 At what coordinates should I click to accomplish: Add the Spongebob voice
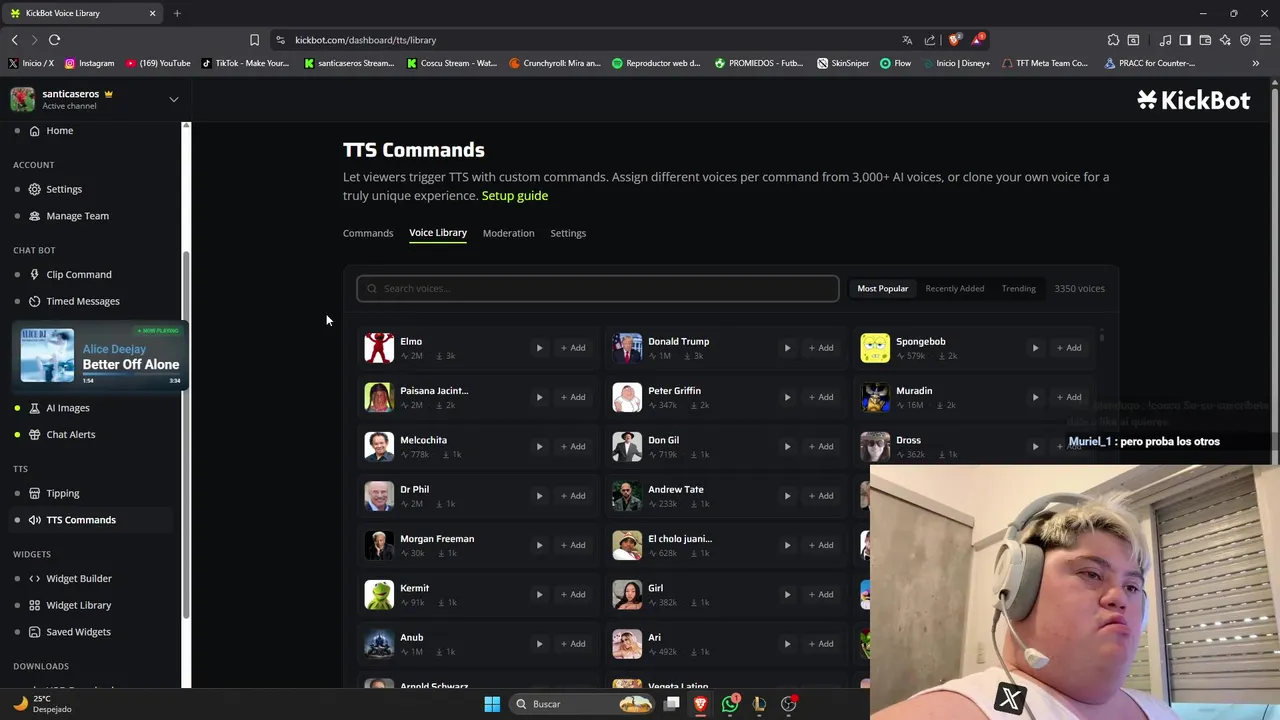click(1069, 348)
